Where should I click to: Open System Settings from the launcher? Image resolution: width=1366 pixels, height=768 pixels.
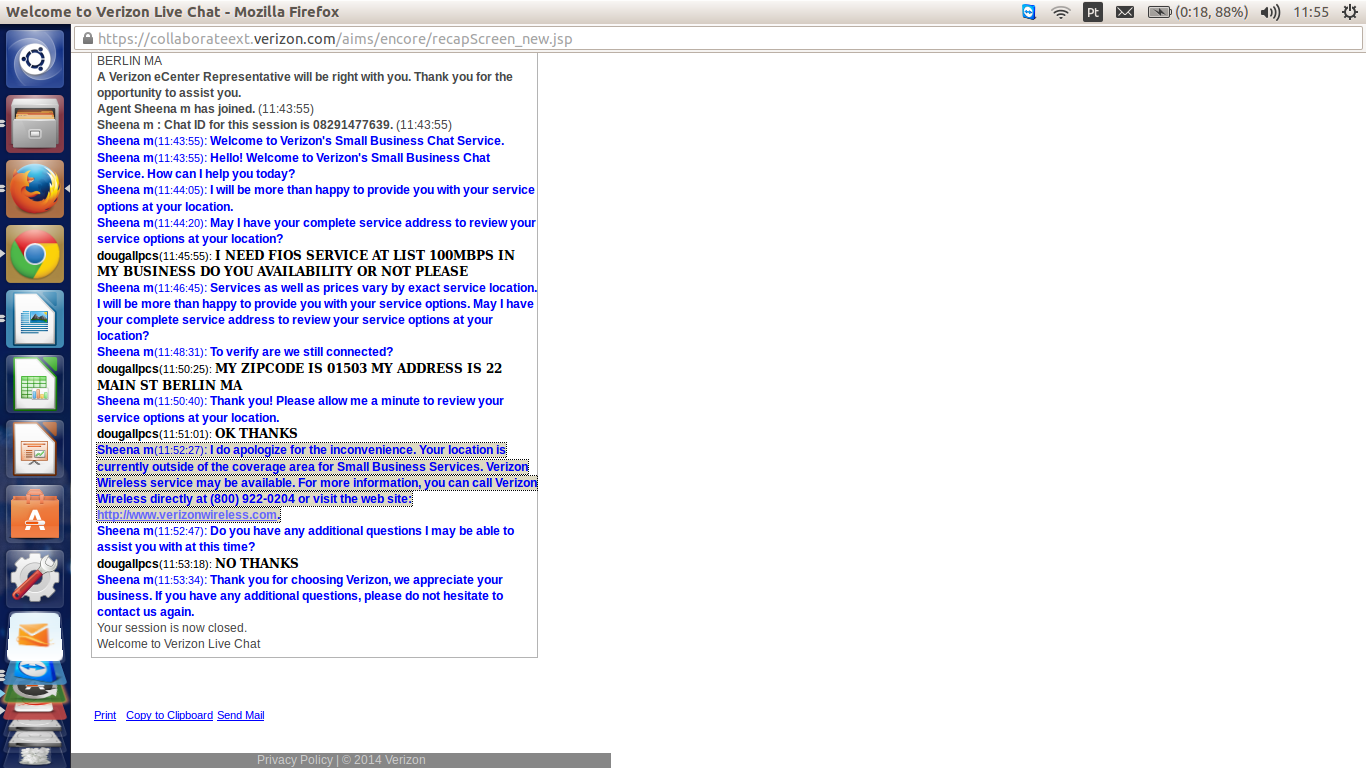pos(35,579)
